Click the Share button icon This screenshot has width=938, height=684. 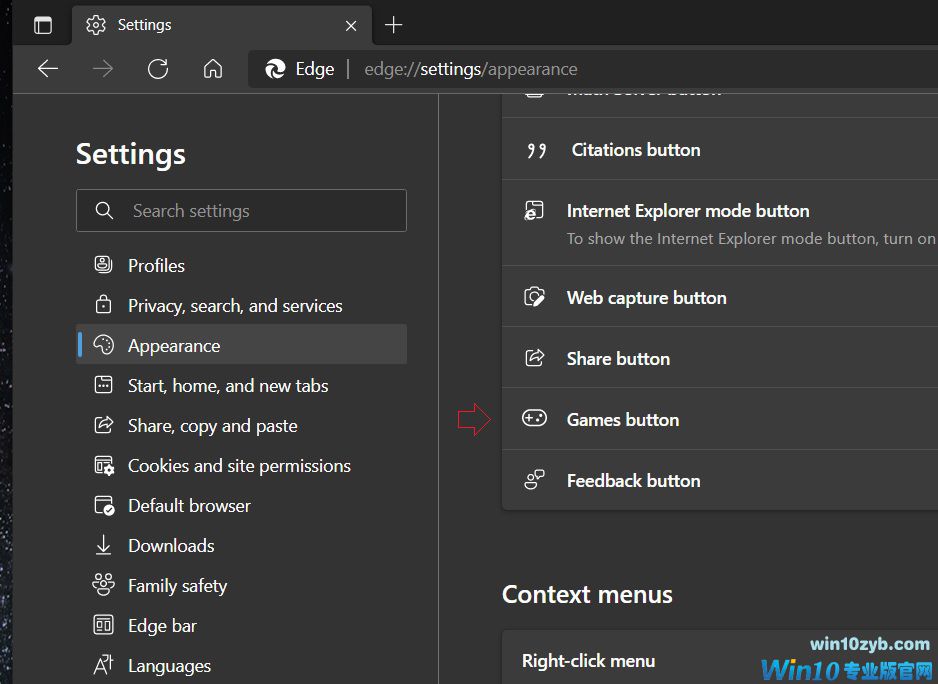click(x=535, y=358)
